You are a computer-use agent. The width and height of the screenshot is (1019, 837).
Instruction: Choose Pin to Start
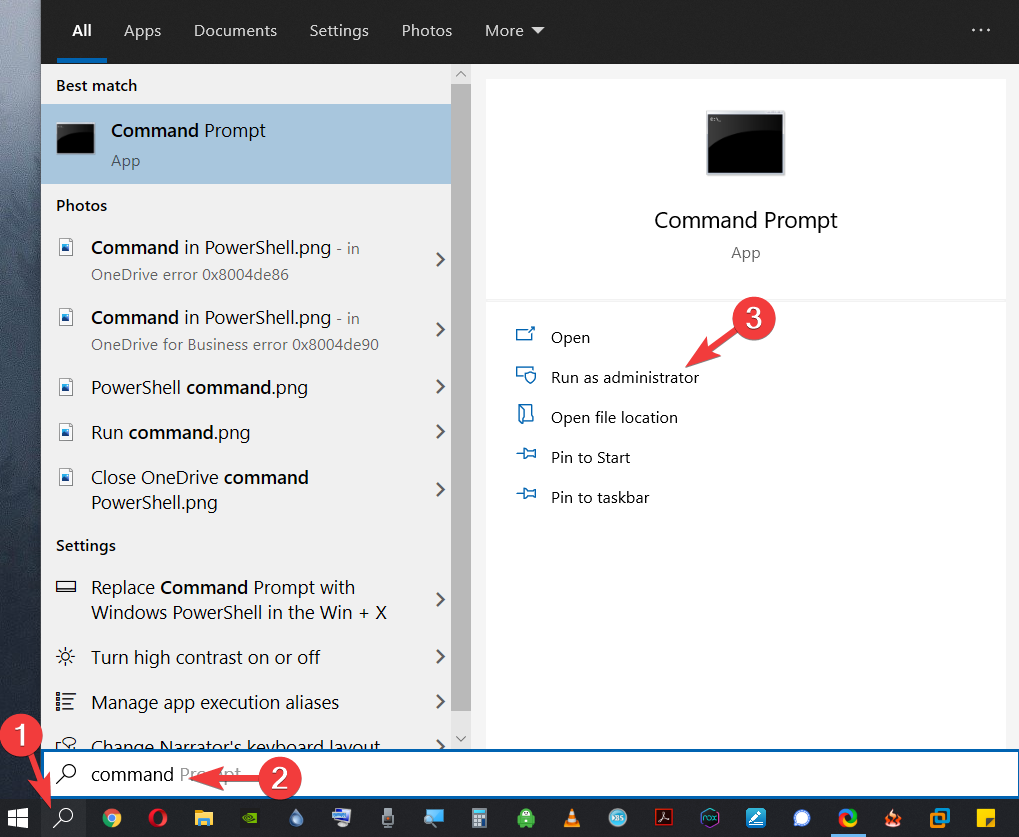point(590,457)
